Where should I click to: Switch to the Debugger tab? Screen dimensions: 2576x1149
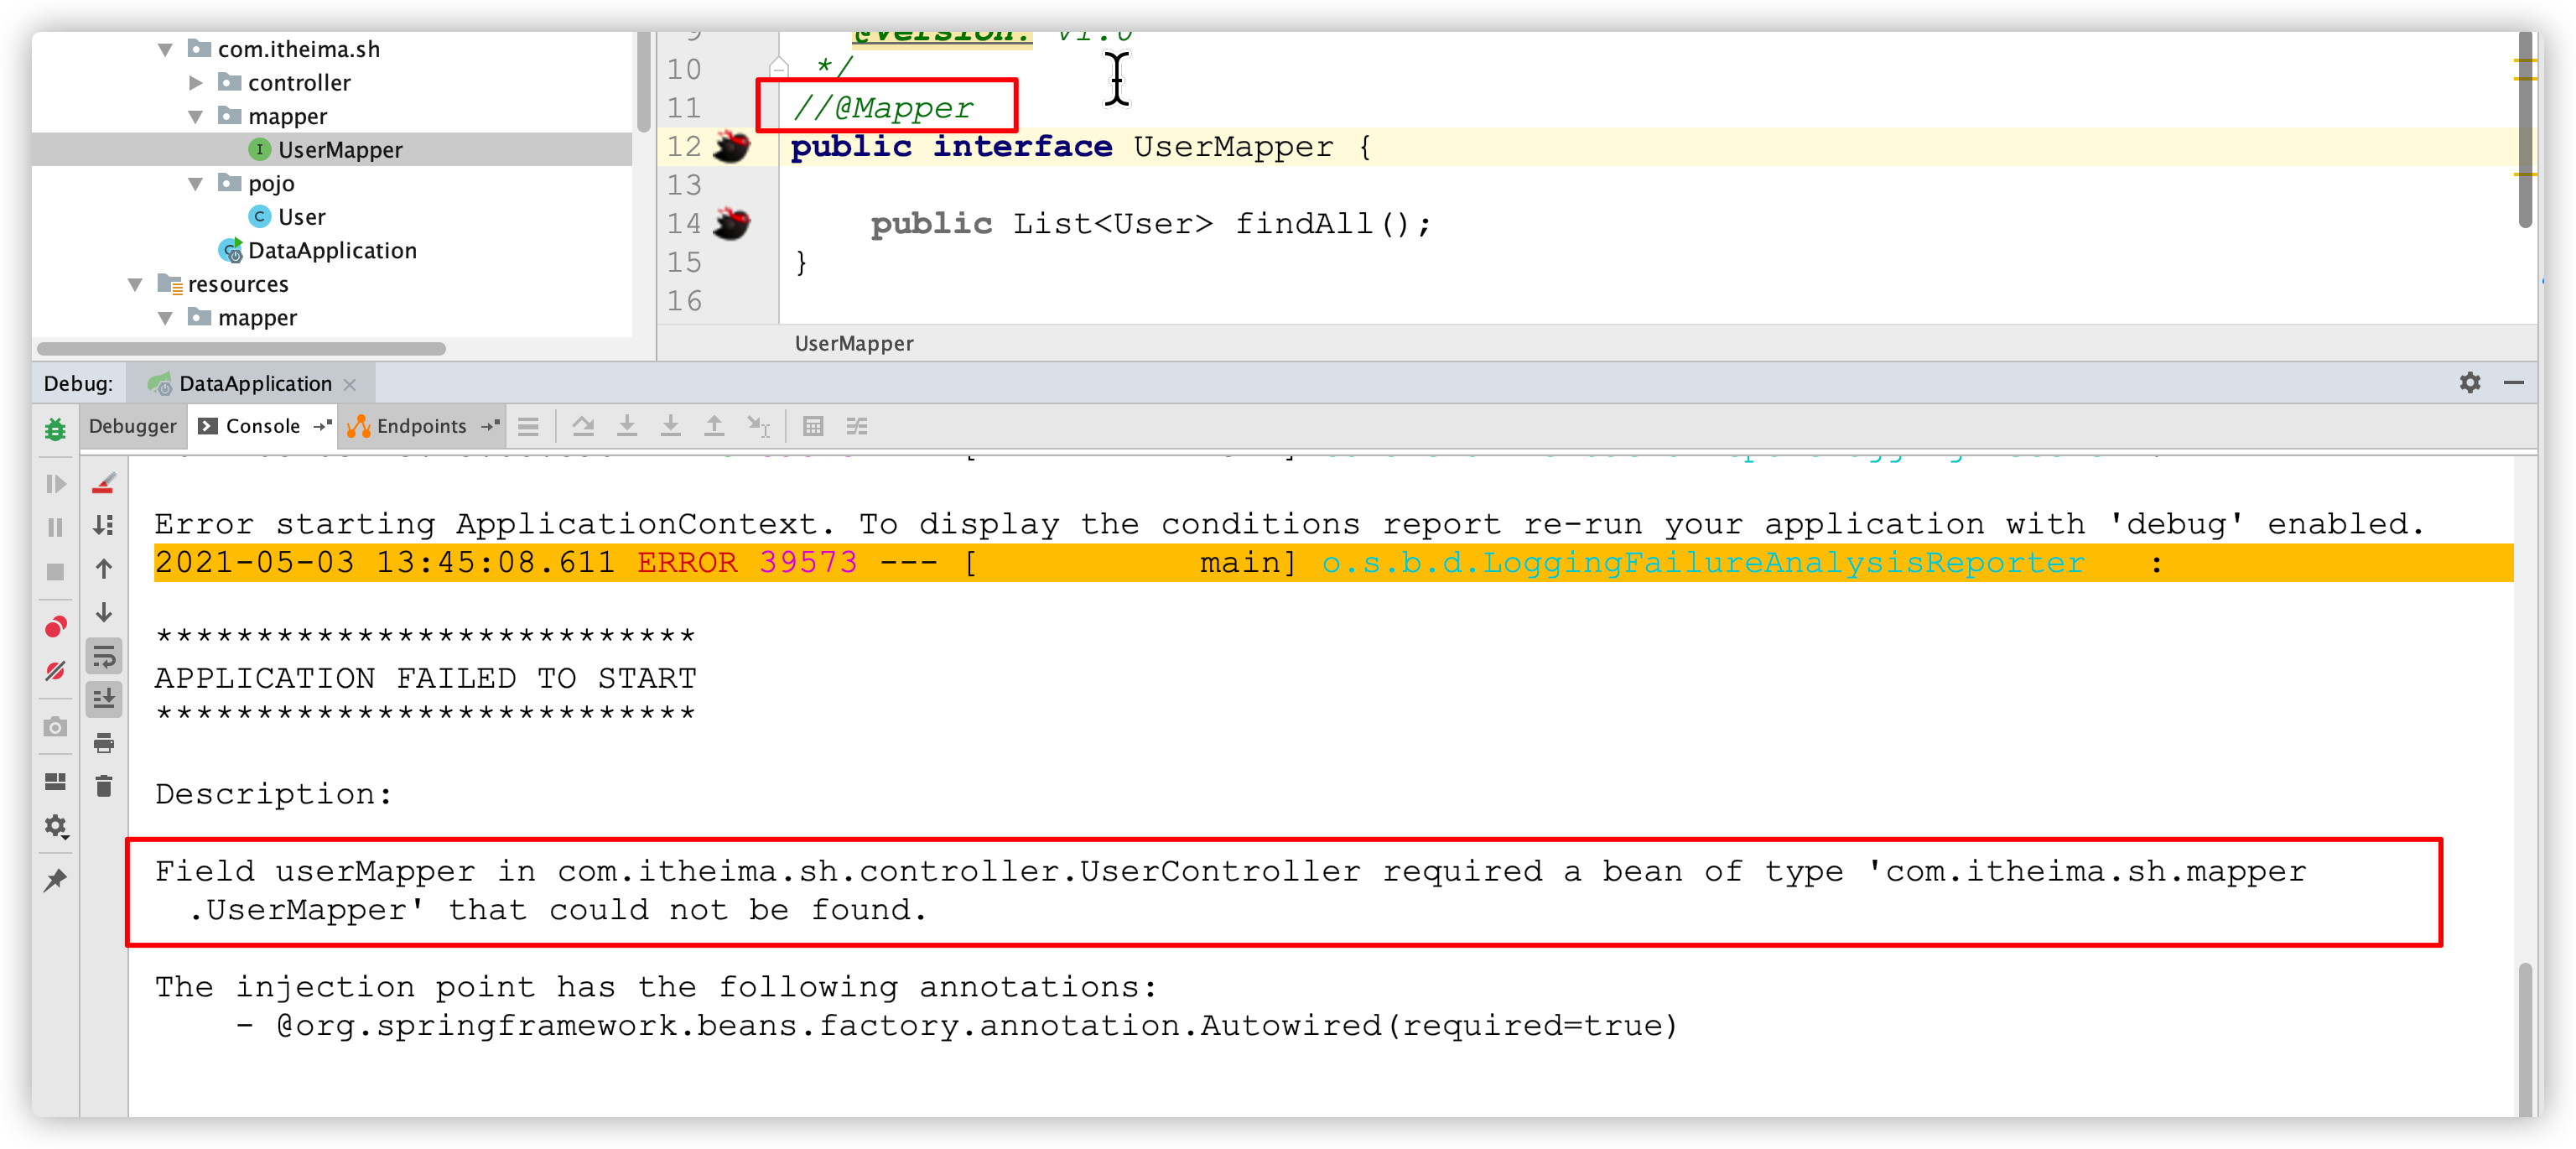point(135,424)
